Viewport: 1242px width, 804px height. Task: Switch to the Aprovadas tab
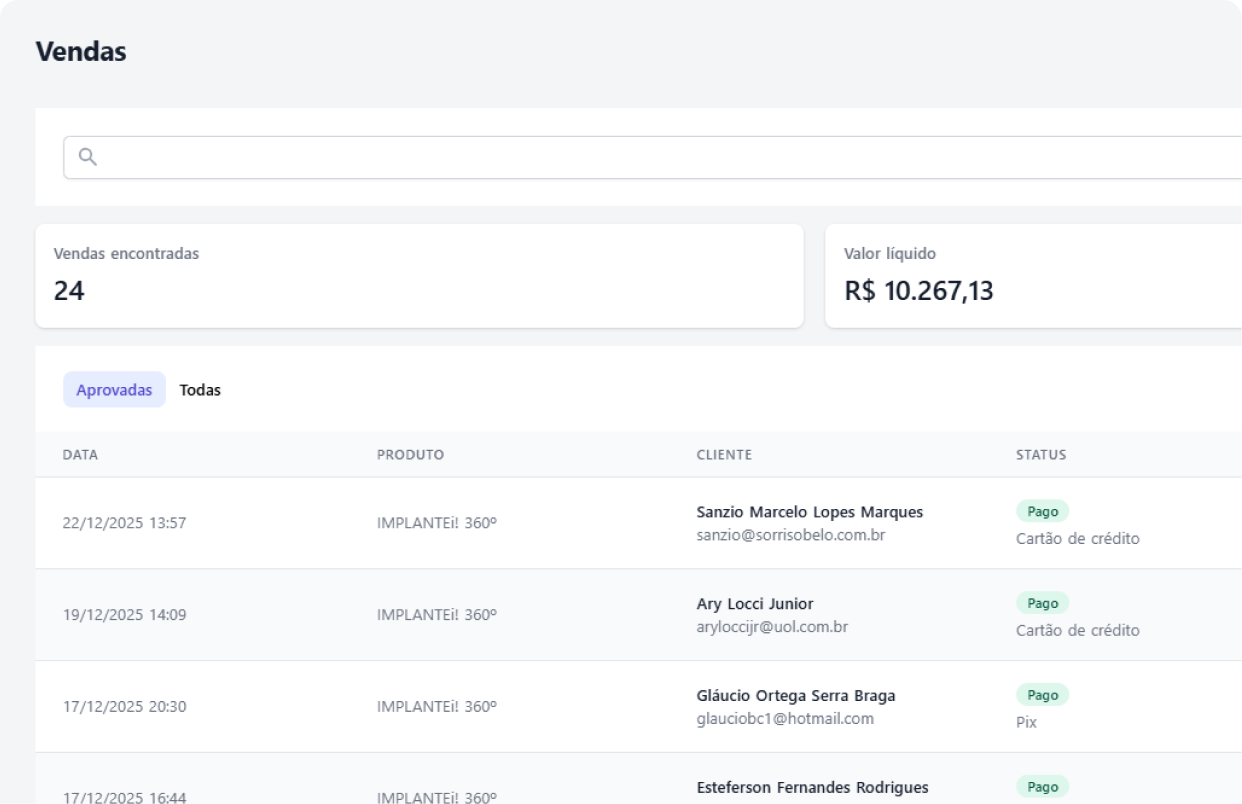point(114,390)
